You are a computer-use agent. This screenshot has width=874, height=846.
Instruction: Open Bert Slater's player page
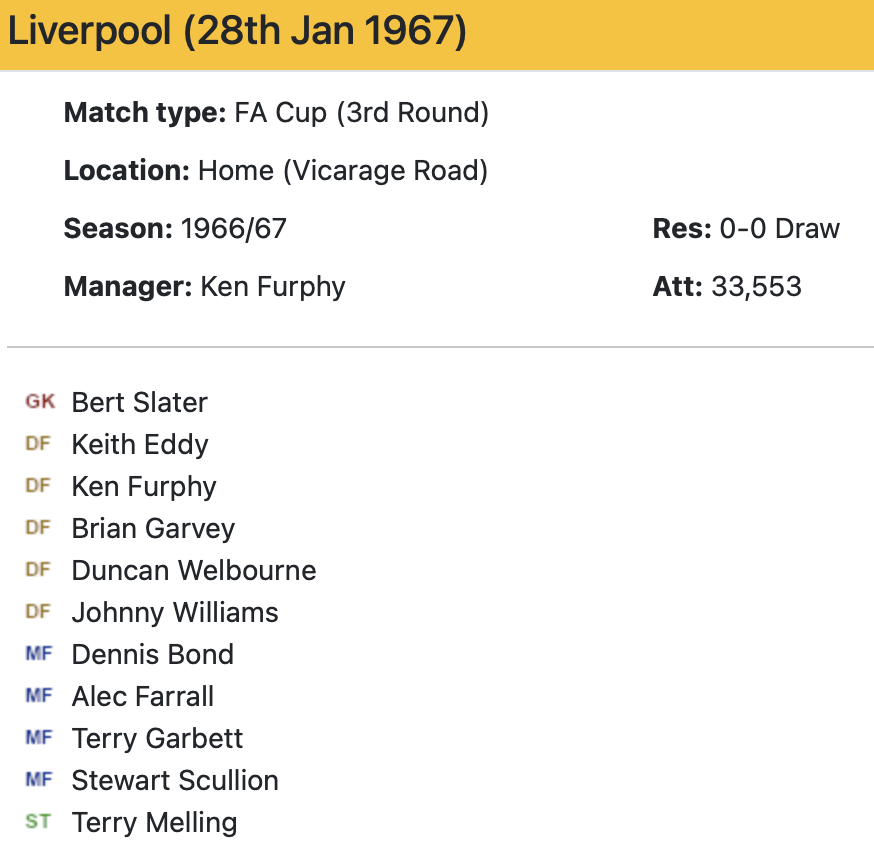[139, 402]
